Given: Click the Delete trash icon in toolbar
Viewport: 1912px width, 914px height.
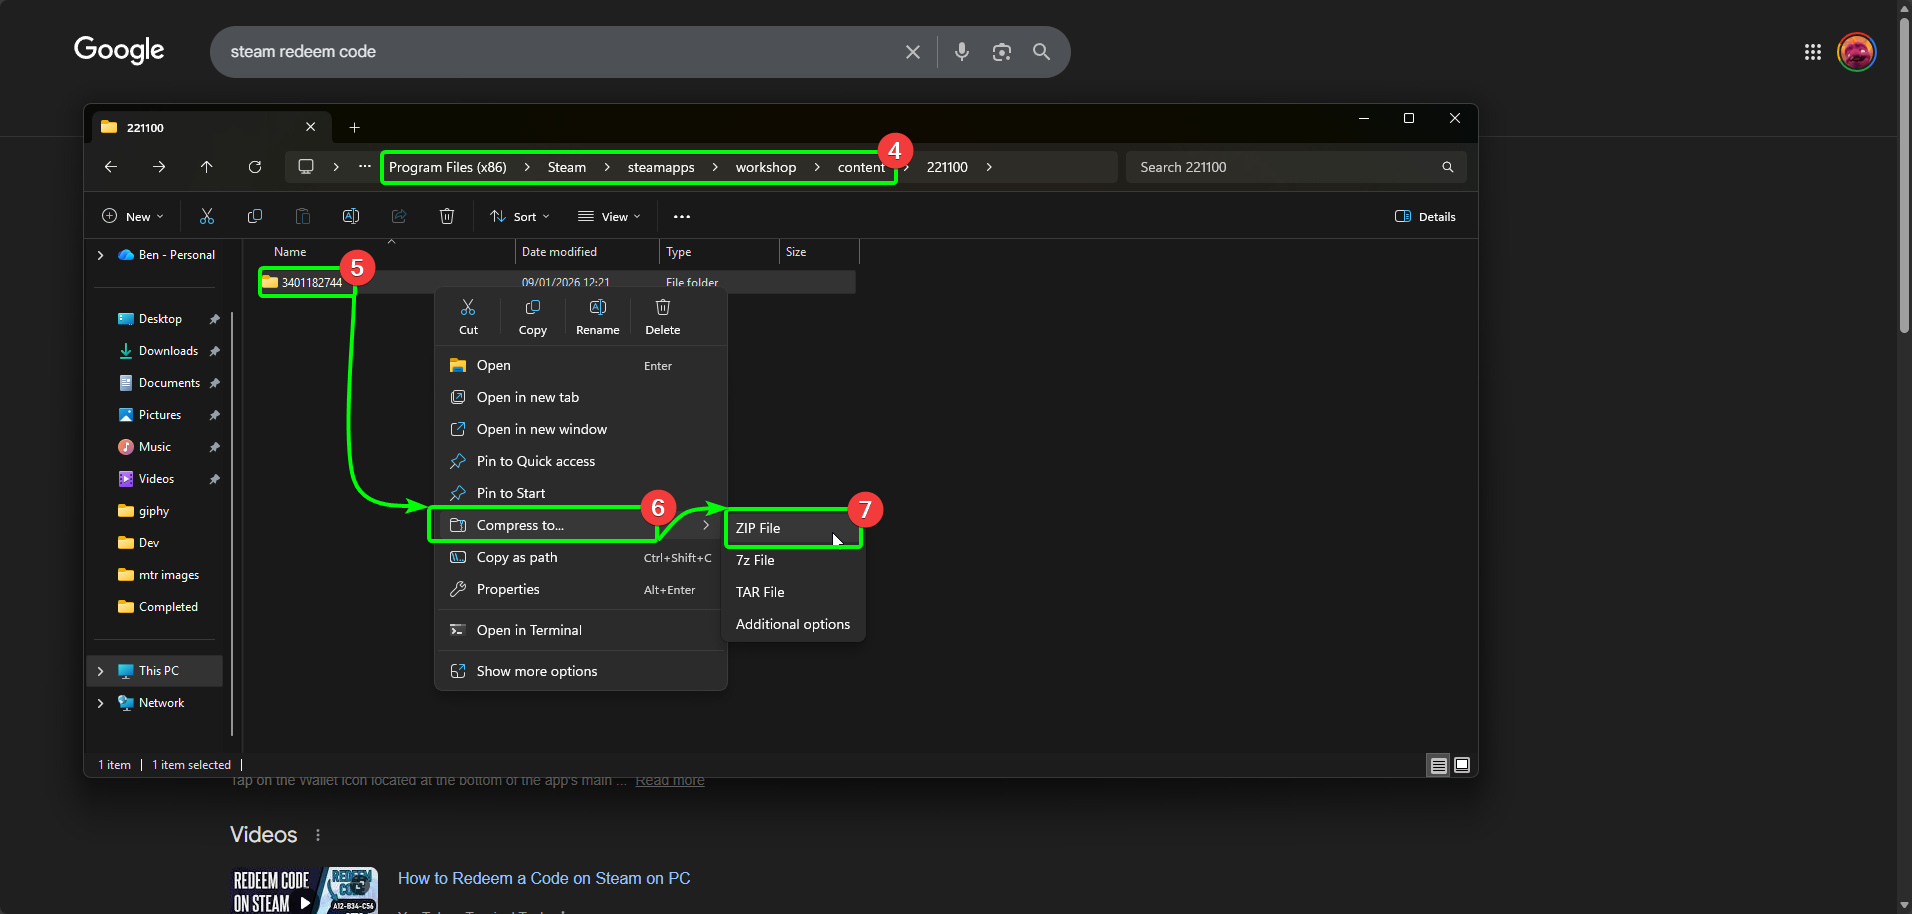Looking at the screenshot, I should (447, 216).
